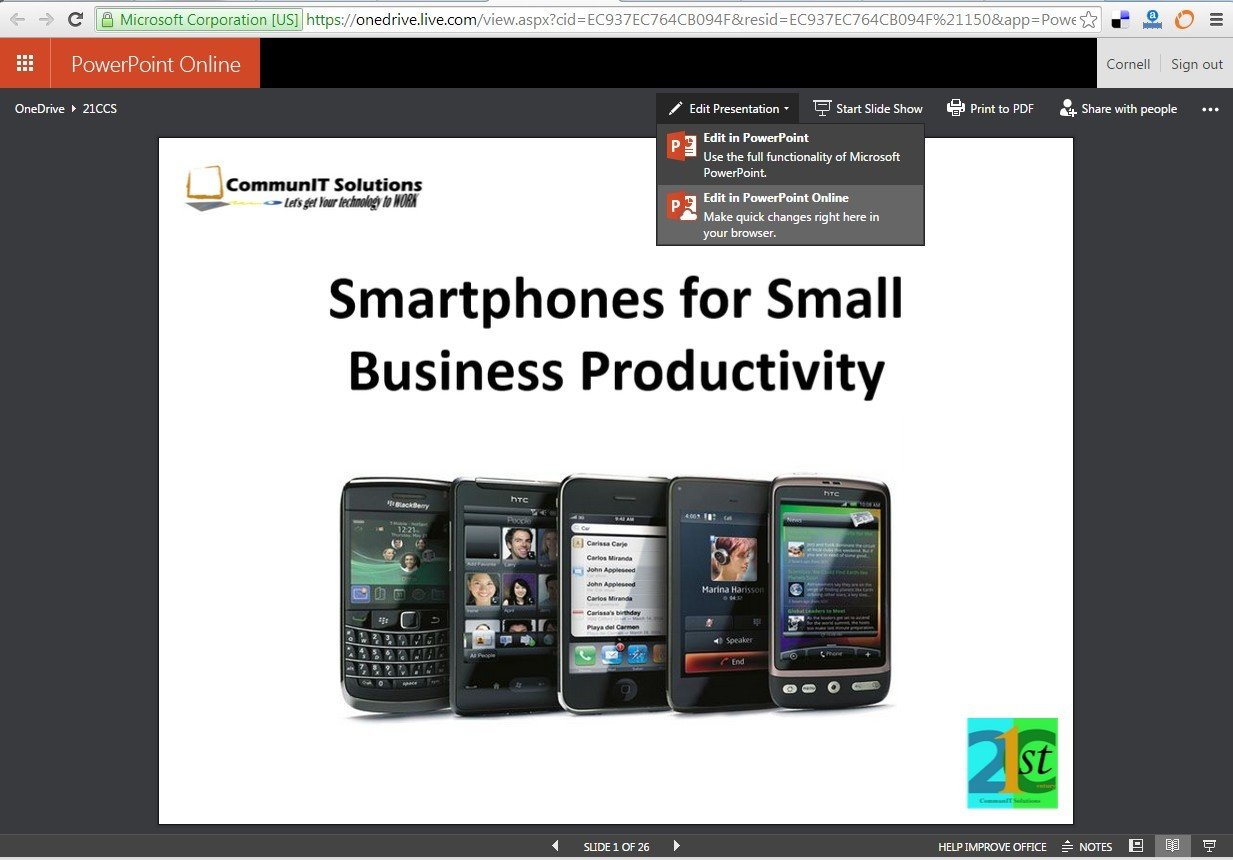Open the Delicious extension icon
This screenshot has width=1233, height=860.
click(1121, 19)
